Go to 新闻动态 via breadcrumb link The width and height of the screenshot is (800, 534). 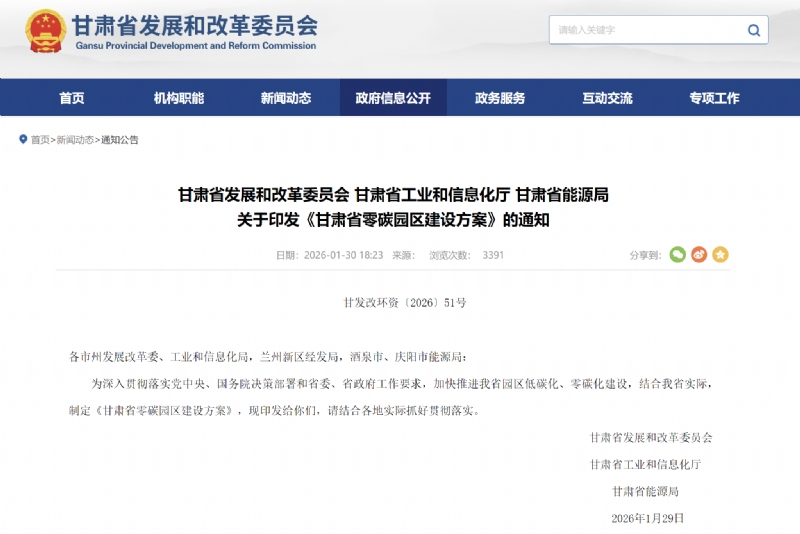click(75, 140)
